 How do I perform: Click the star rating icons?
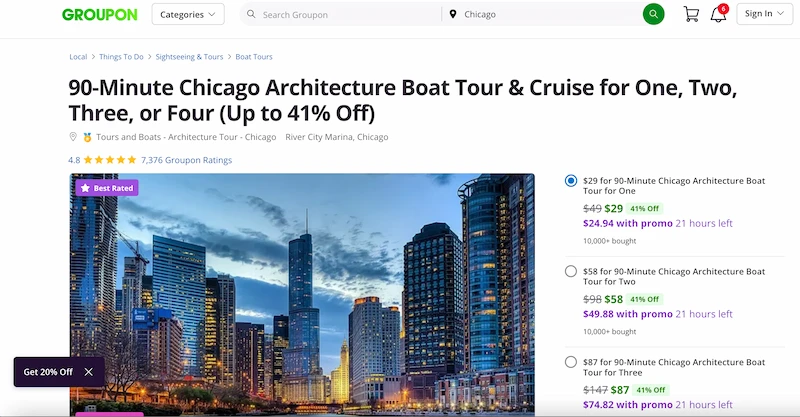coord(110,160)
